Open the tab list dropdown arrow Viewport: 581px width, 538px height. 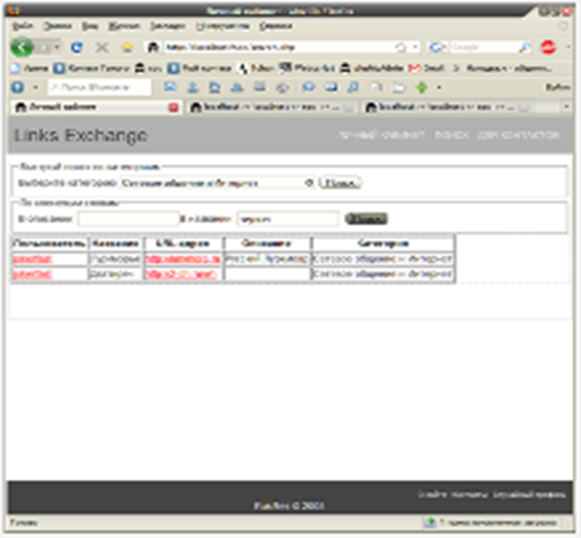click(x=566, y=107)
